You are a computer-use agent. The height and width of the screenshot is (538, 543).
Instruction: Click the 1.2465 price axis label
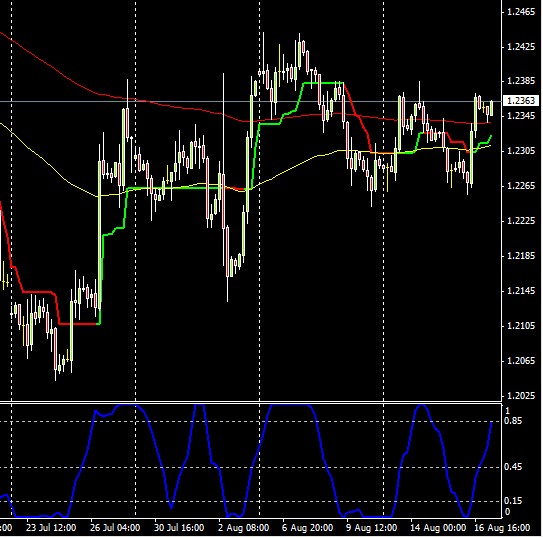521,12
